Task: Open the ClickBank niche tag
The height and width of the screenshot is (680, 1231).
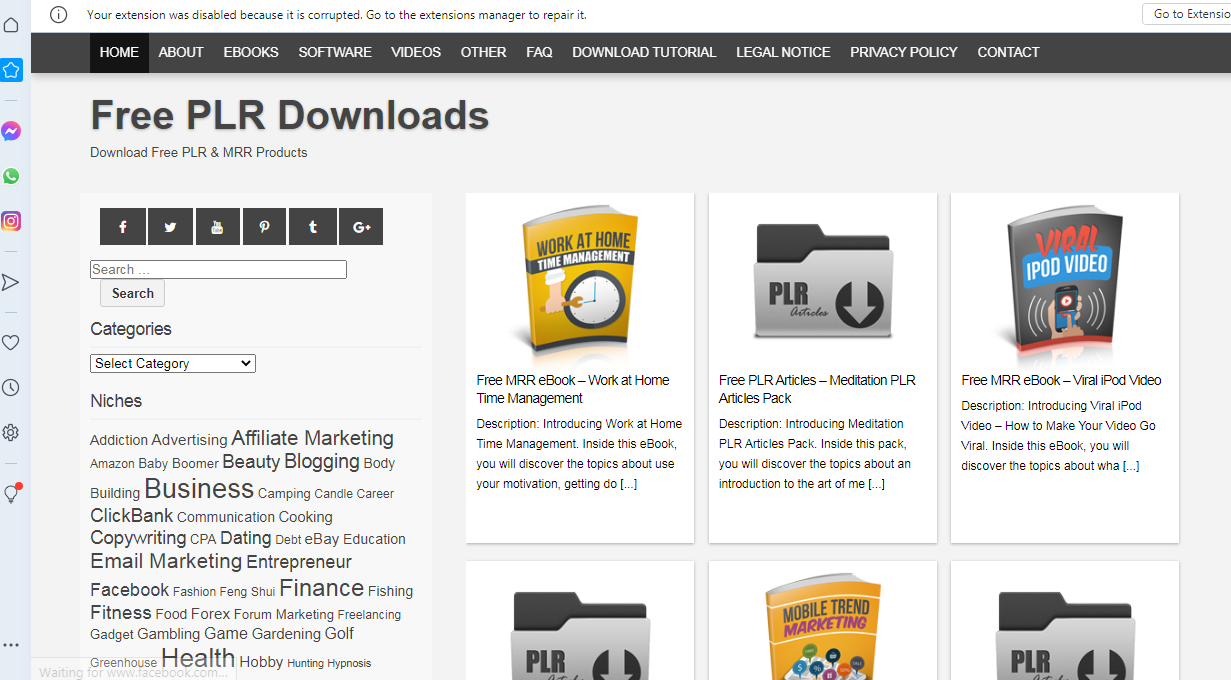Action: click(x=131, y=516)
